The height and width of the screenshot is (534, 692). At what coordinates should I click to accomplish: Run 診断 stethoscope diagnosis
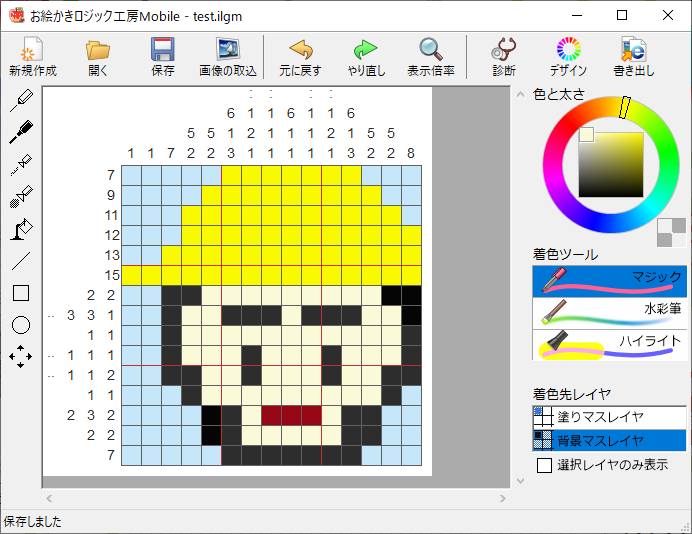click(504, 56)
